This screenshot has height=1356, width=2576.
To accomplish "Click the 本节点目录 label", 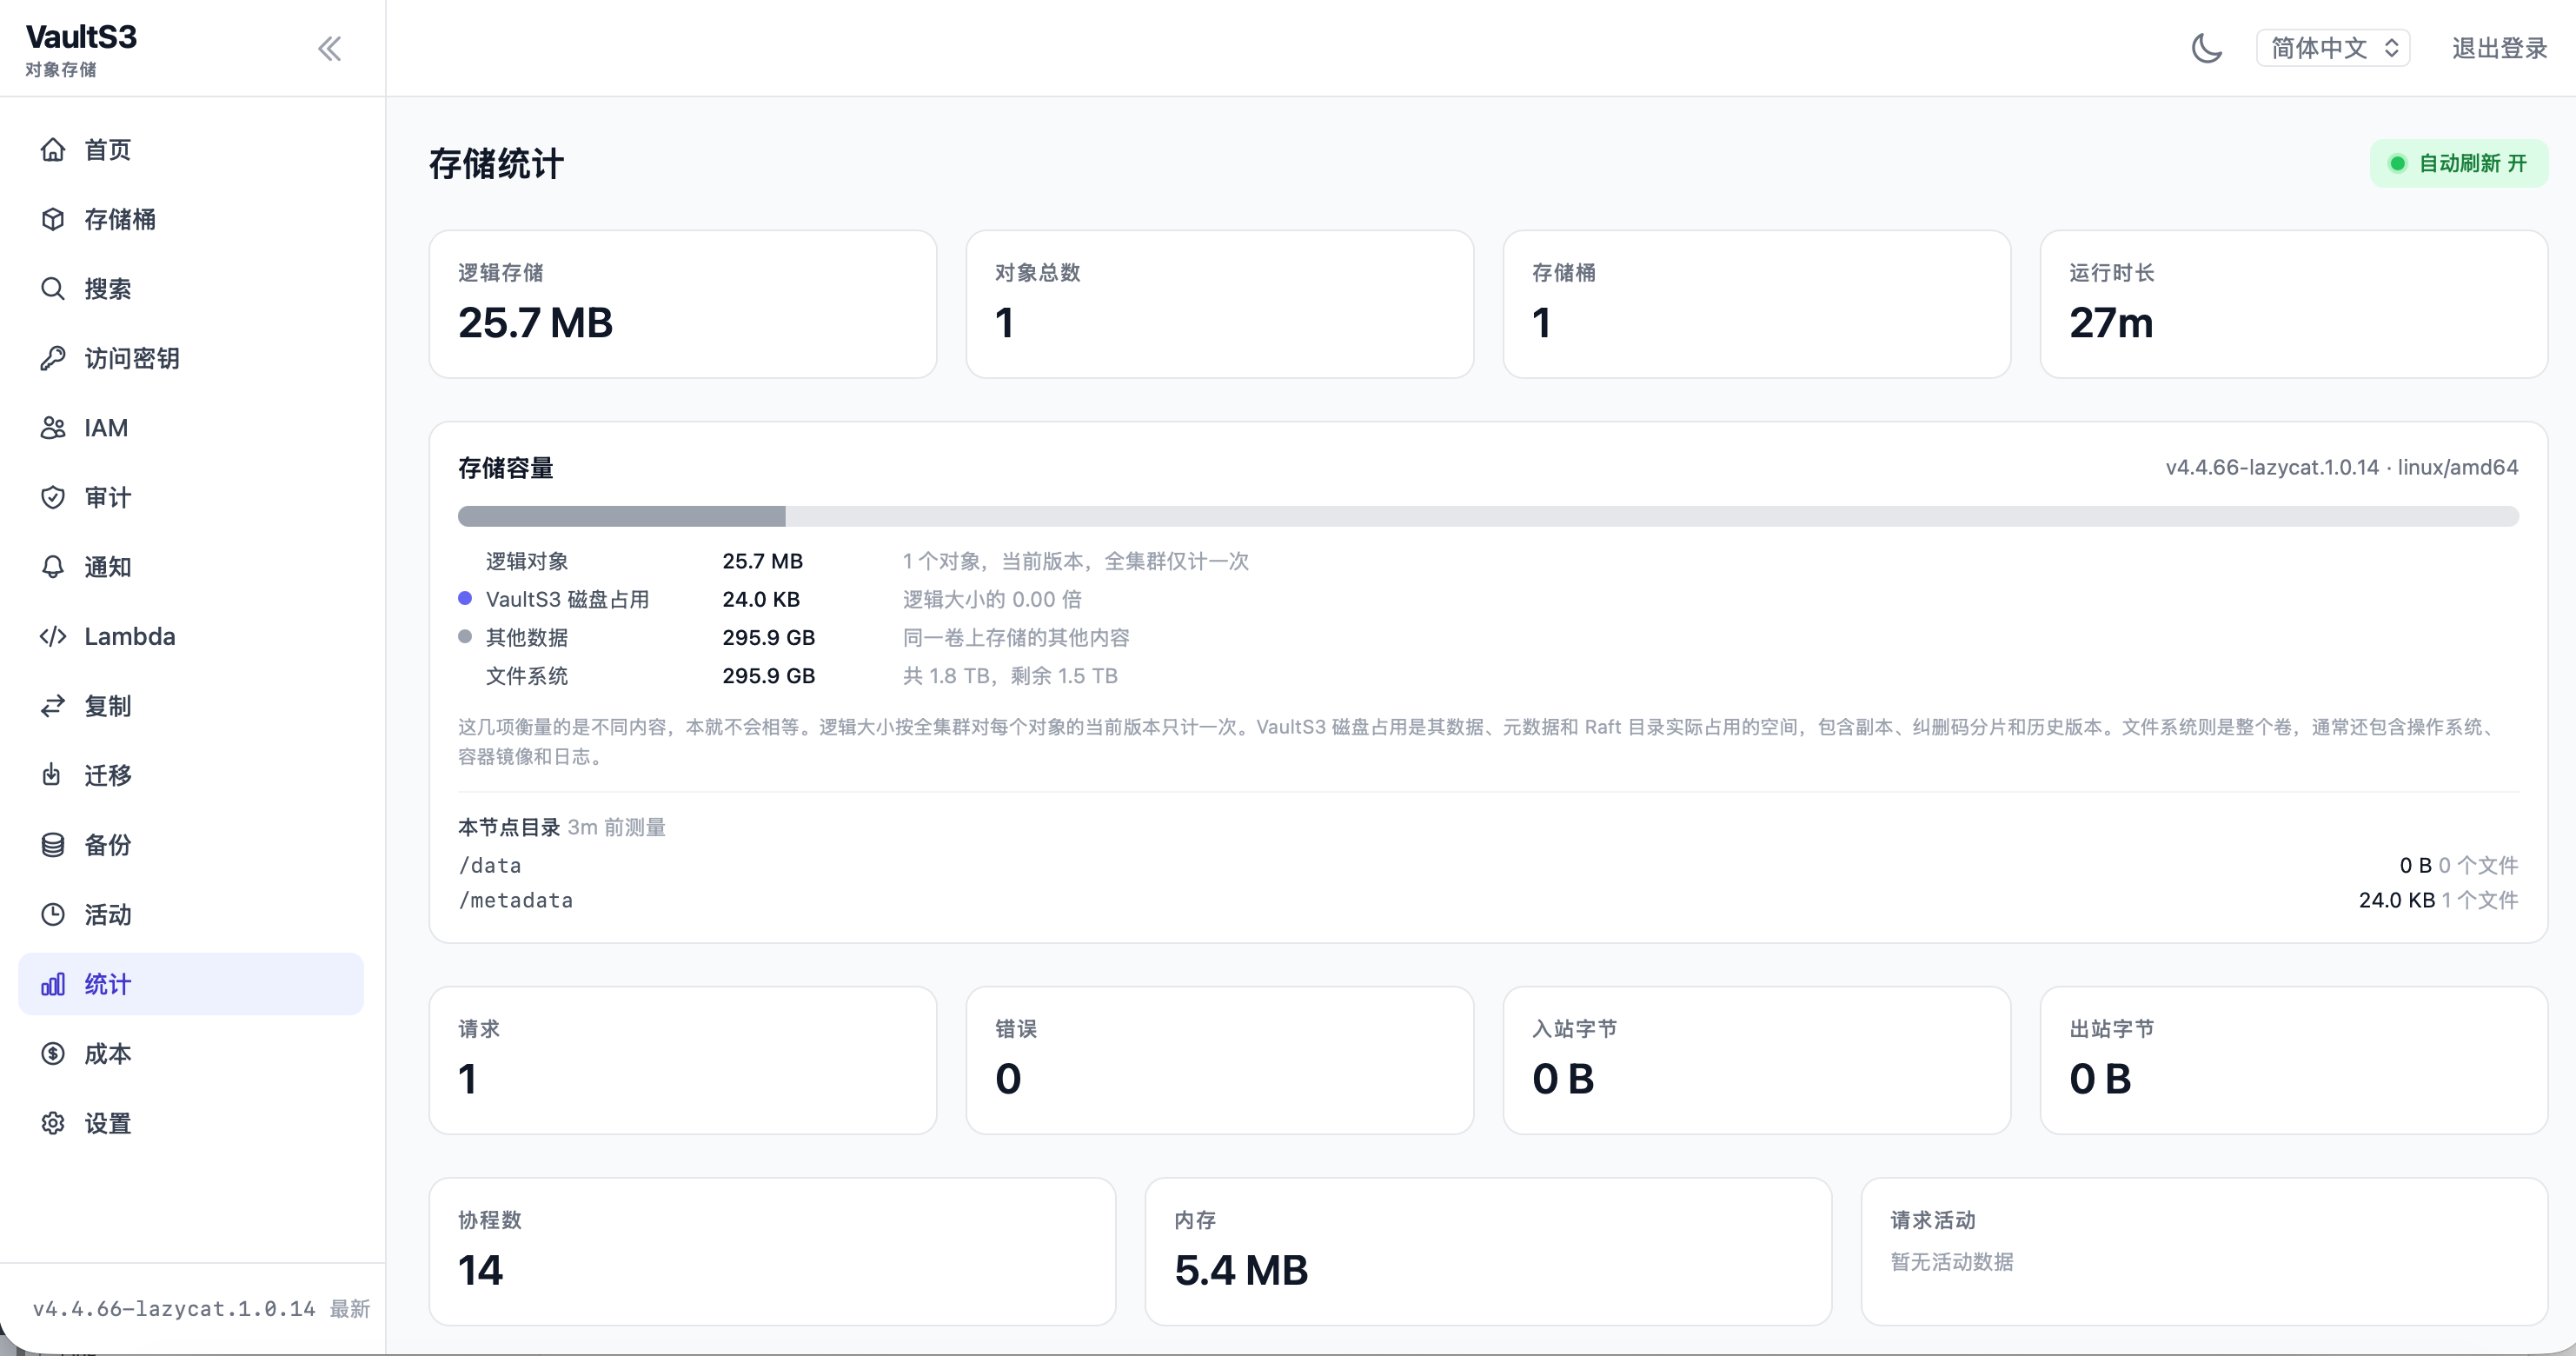I will pos(509,827).
